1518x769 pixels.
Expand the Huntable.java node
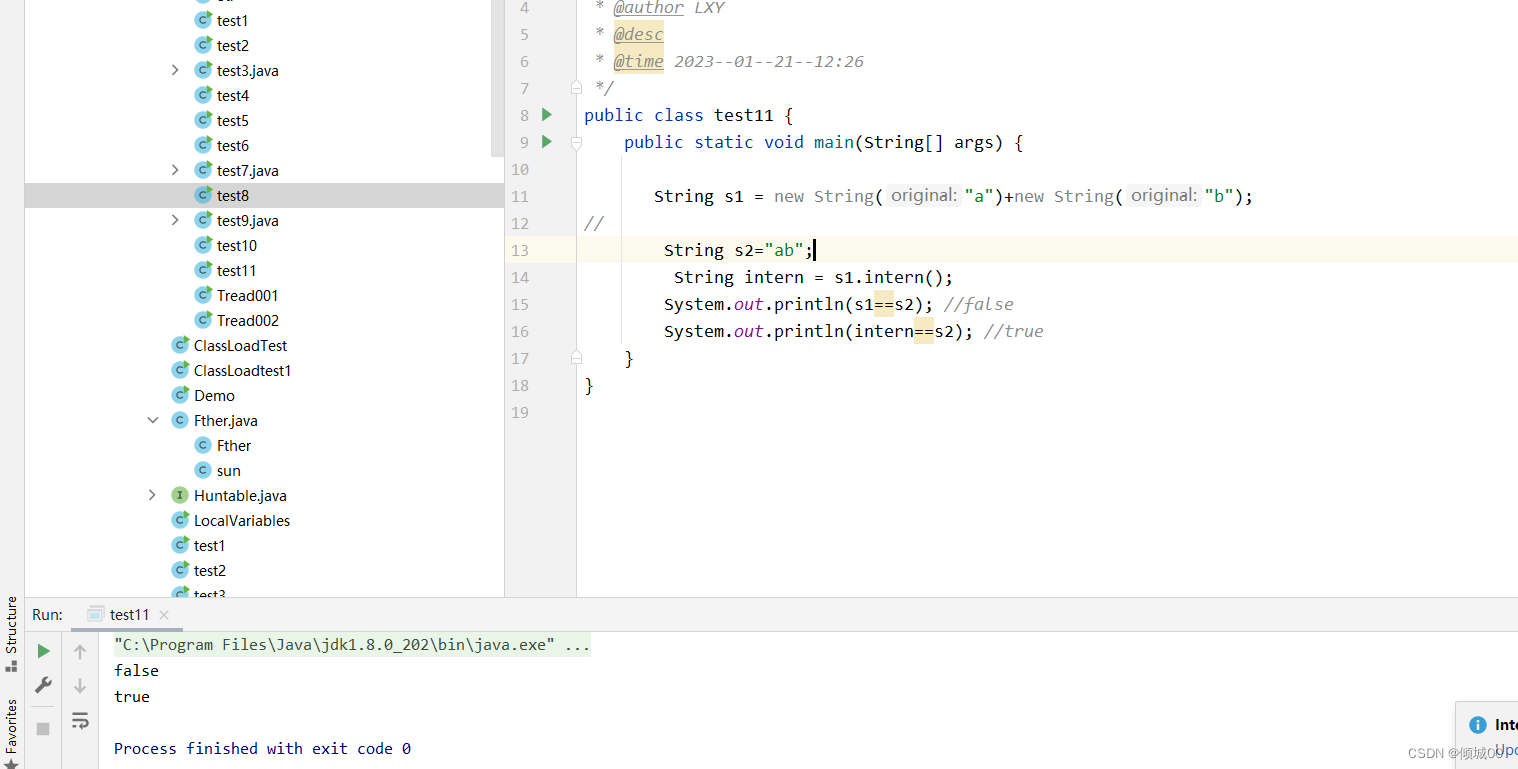tap(152, 495)
